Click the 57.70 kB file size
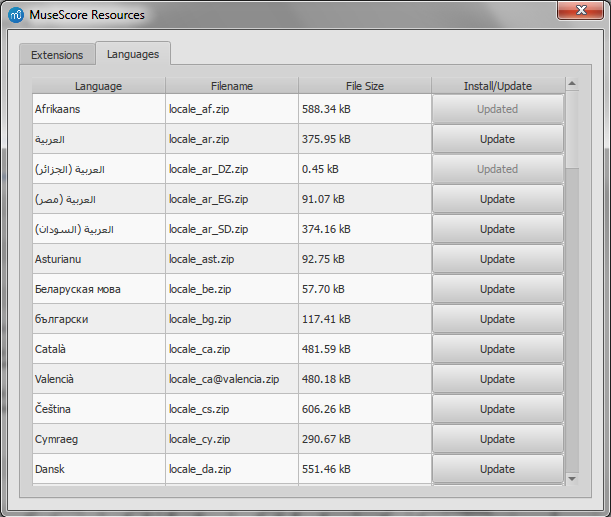The height and width of the screenshot is (517, 611). [x=323, y=289]
